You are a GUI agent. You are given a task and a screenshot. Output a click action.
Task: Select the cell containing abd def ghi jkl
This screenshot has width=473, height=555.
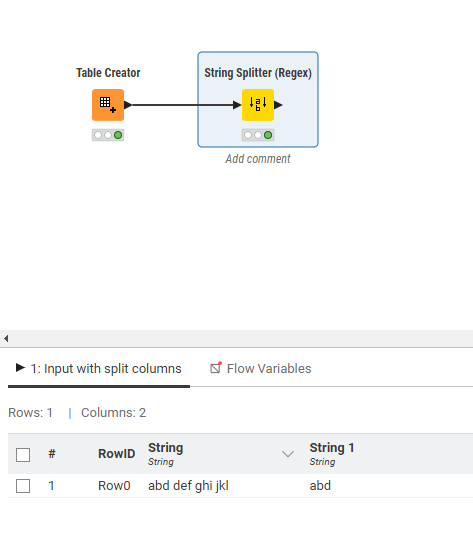click(188, 486)
